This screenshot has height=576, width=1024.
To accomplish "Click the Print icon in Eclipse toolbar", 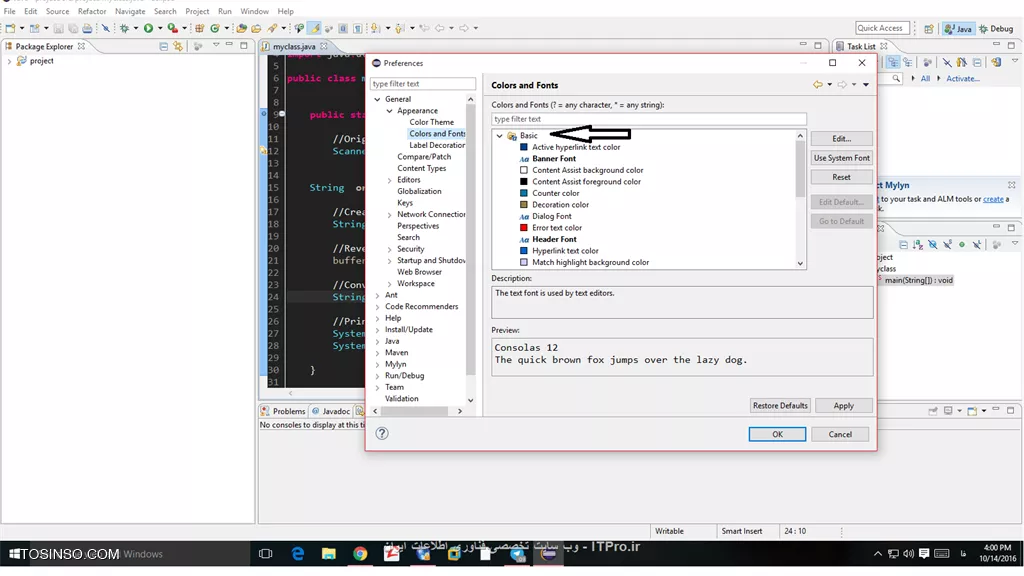I will (x=87, y=28).
